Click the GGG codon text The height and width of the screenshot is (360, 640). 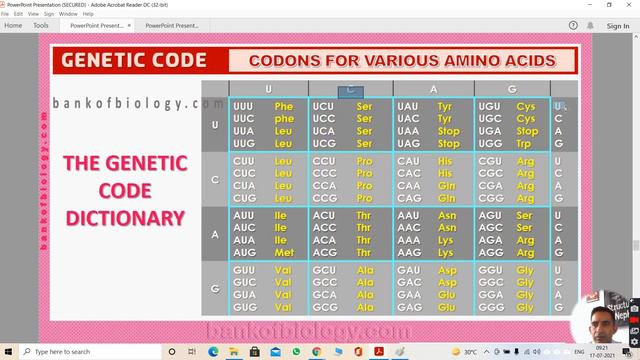(491, 307)
